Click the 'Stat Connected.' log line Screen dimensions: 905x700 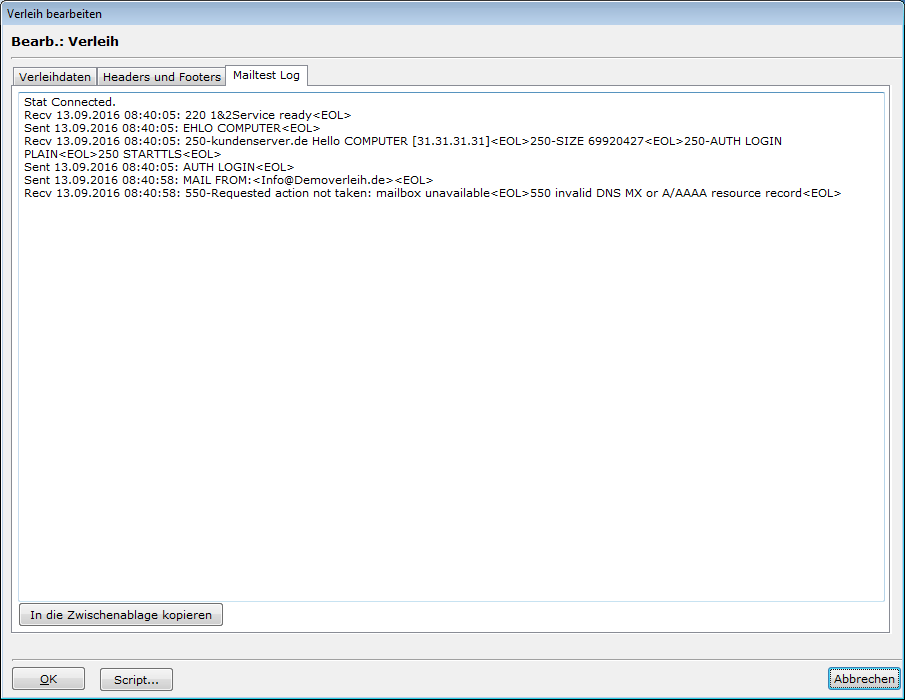point(70,102)
